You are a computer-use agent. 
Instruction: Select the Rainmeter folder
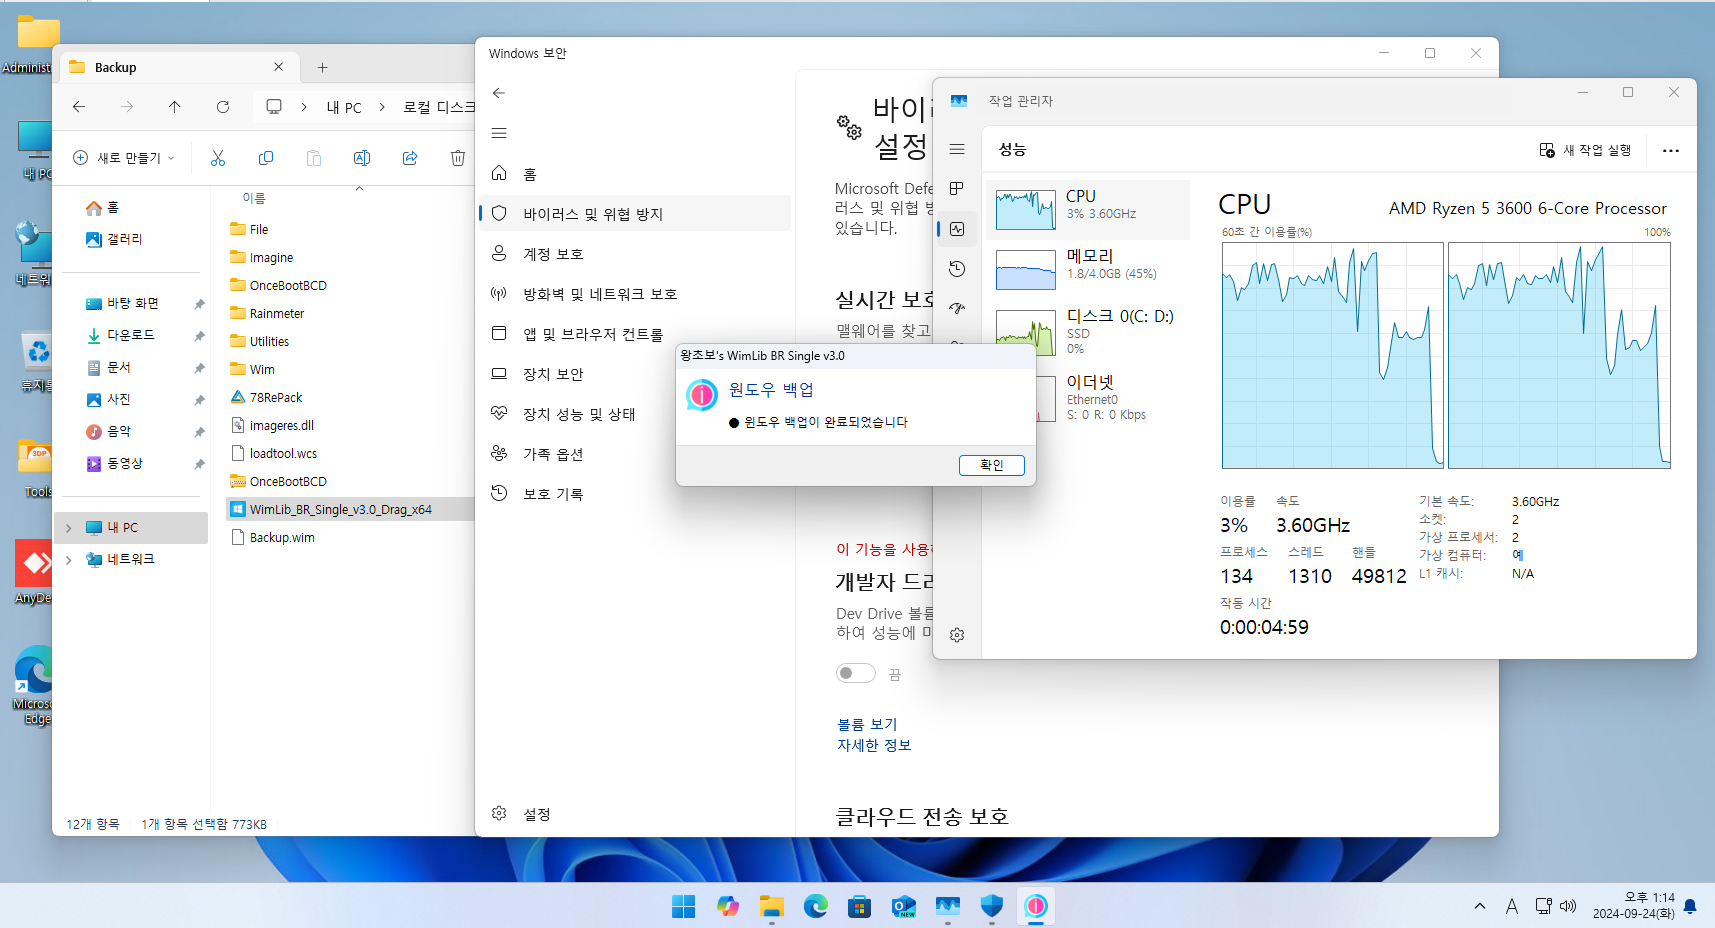pyautogui.click(x=267, y=313)
